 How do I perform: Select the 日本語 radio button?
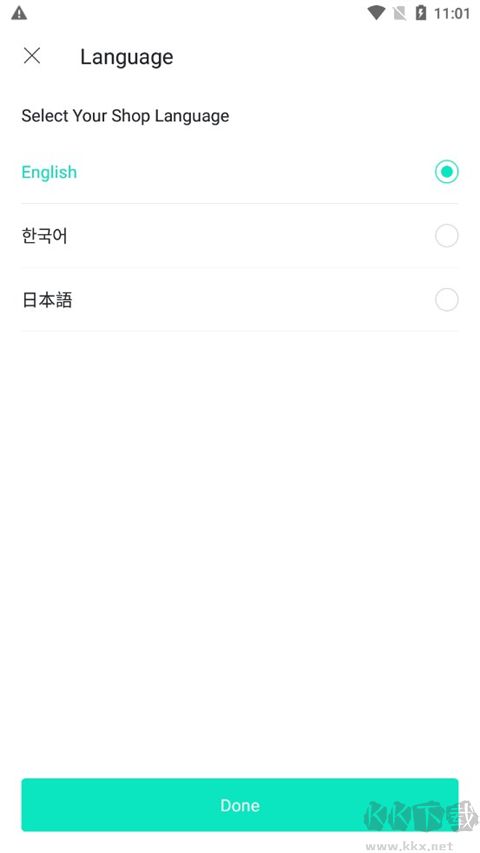pyautogui.click(x=447, y=300)
